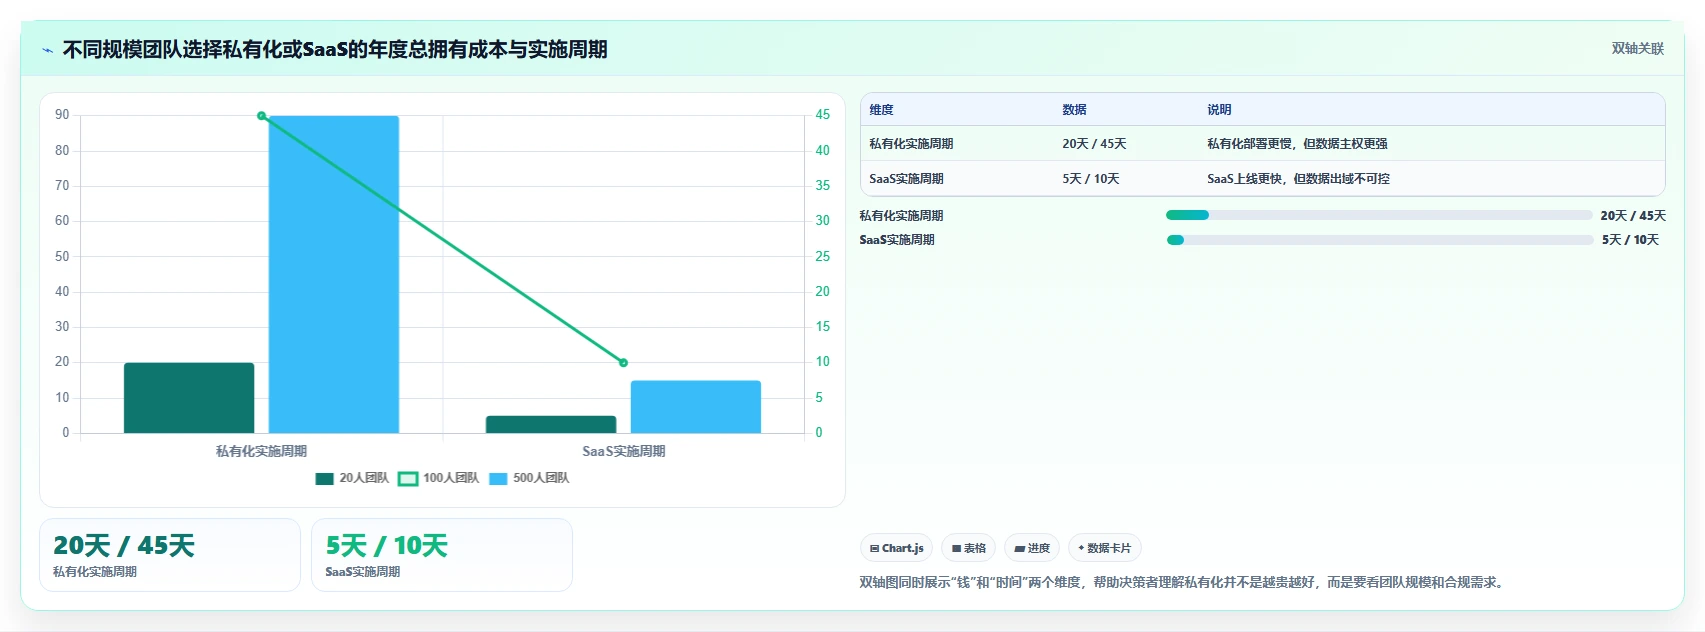Click the 进度 tag
Image resolution: width=1705 pixels, height=632 pixels.
pyautogui.click(x=1032, y=548)
